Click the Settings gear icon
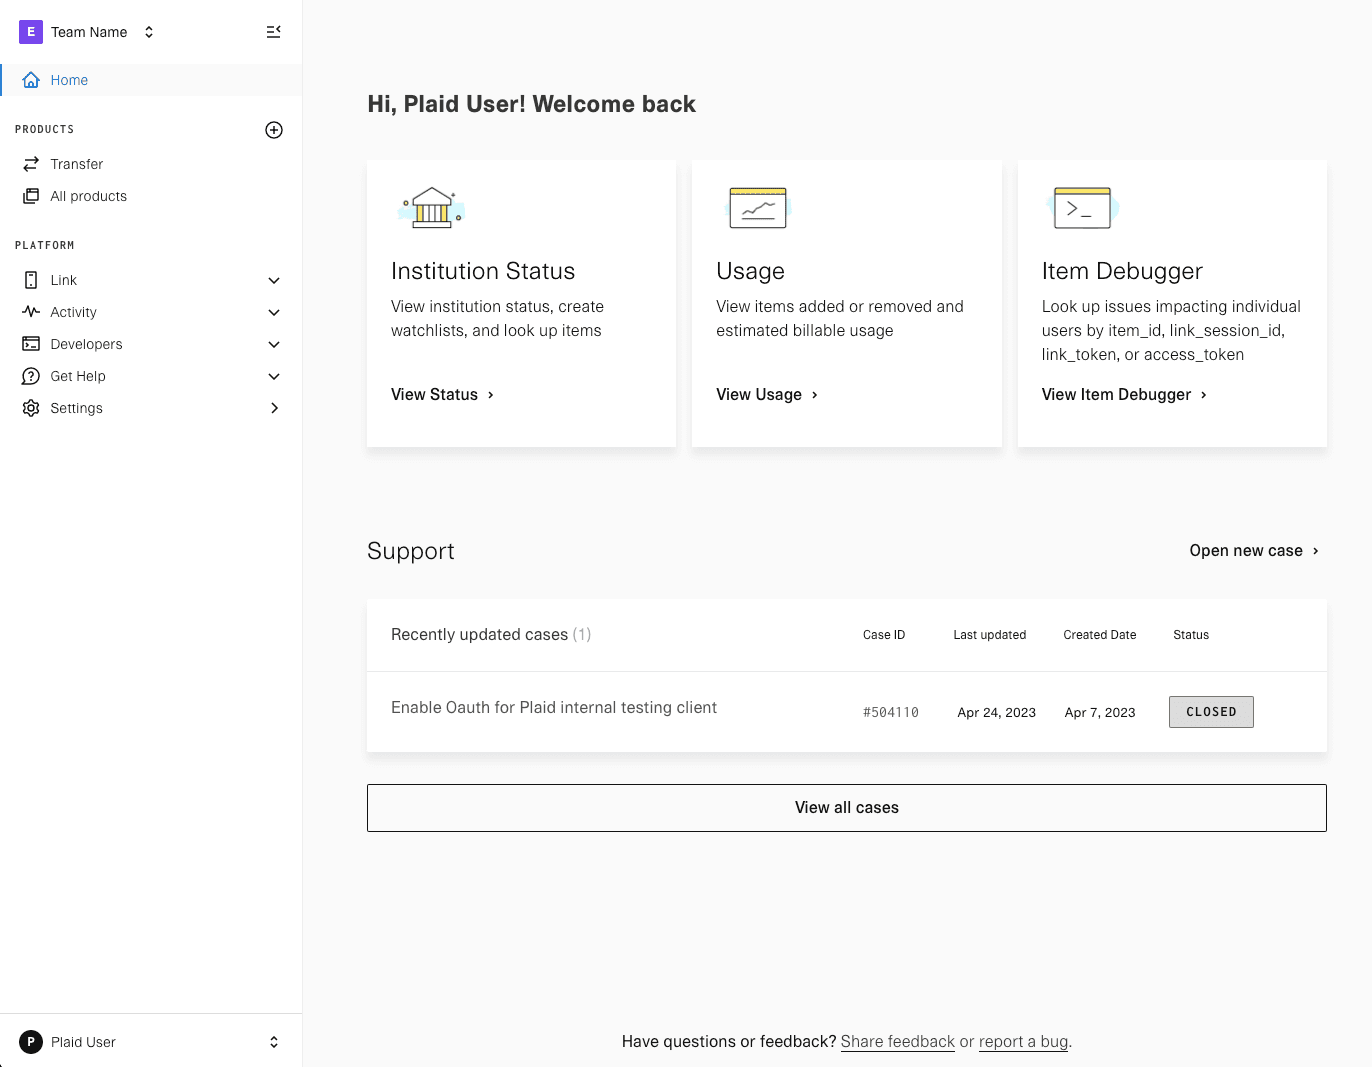Viewport: 1372px width, 1067px height. [x=31, y=408]
